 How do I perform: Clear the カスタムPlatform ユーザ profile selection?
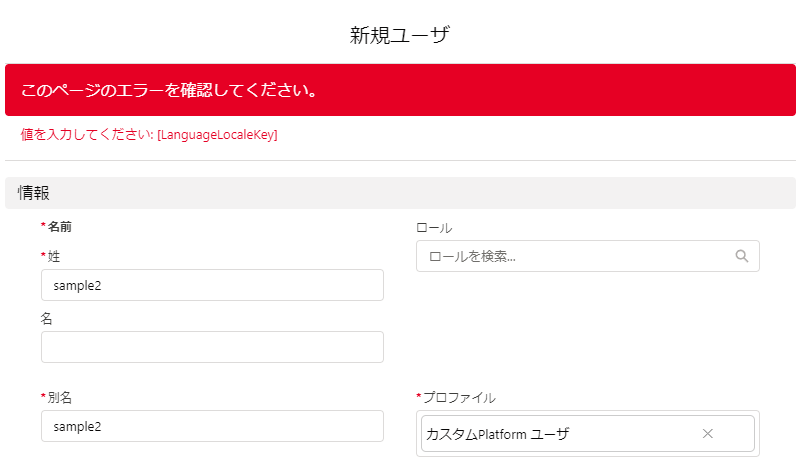coord(708,434)
